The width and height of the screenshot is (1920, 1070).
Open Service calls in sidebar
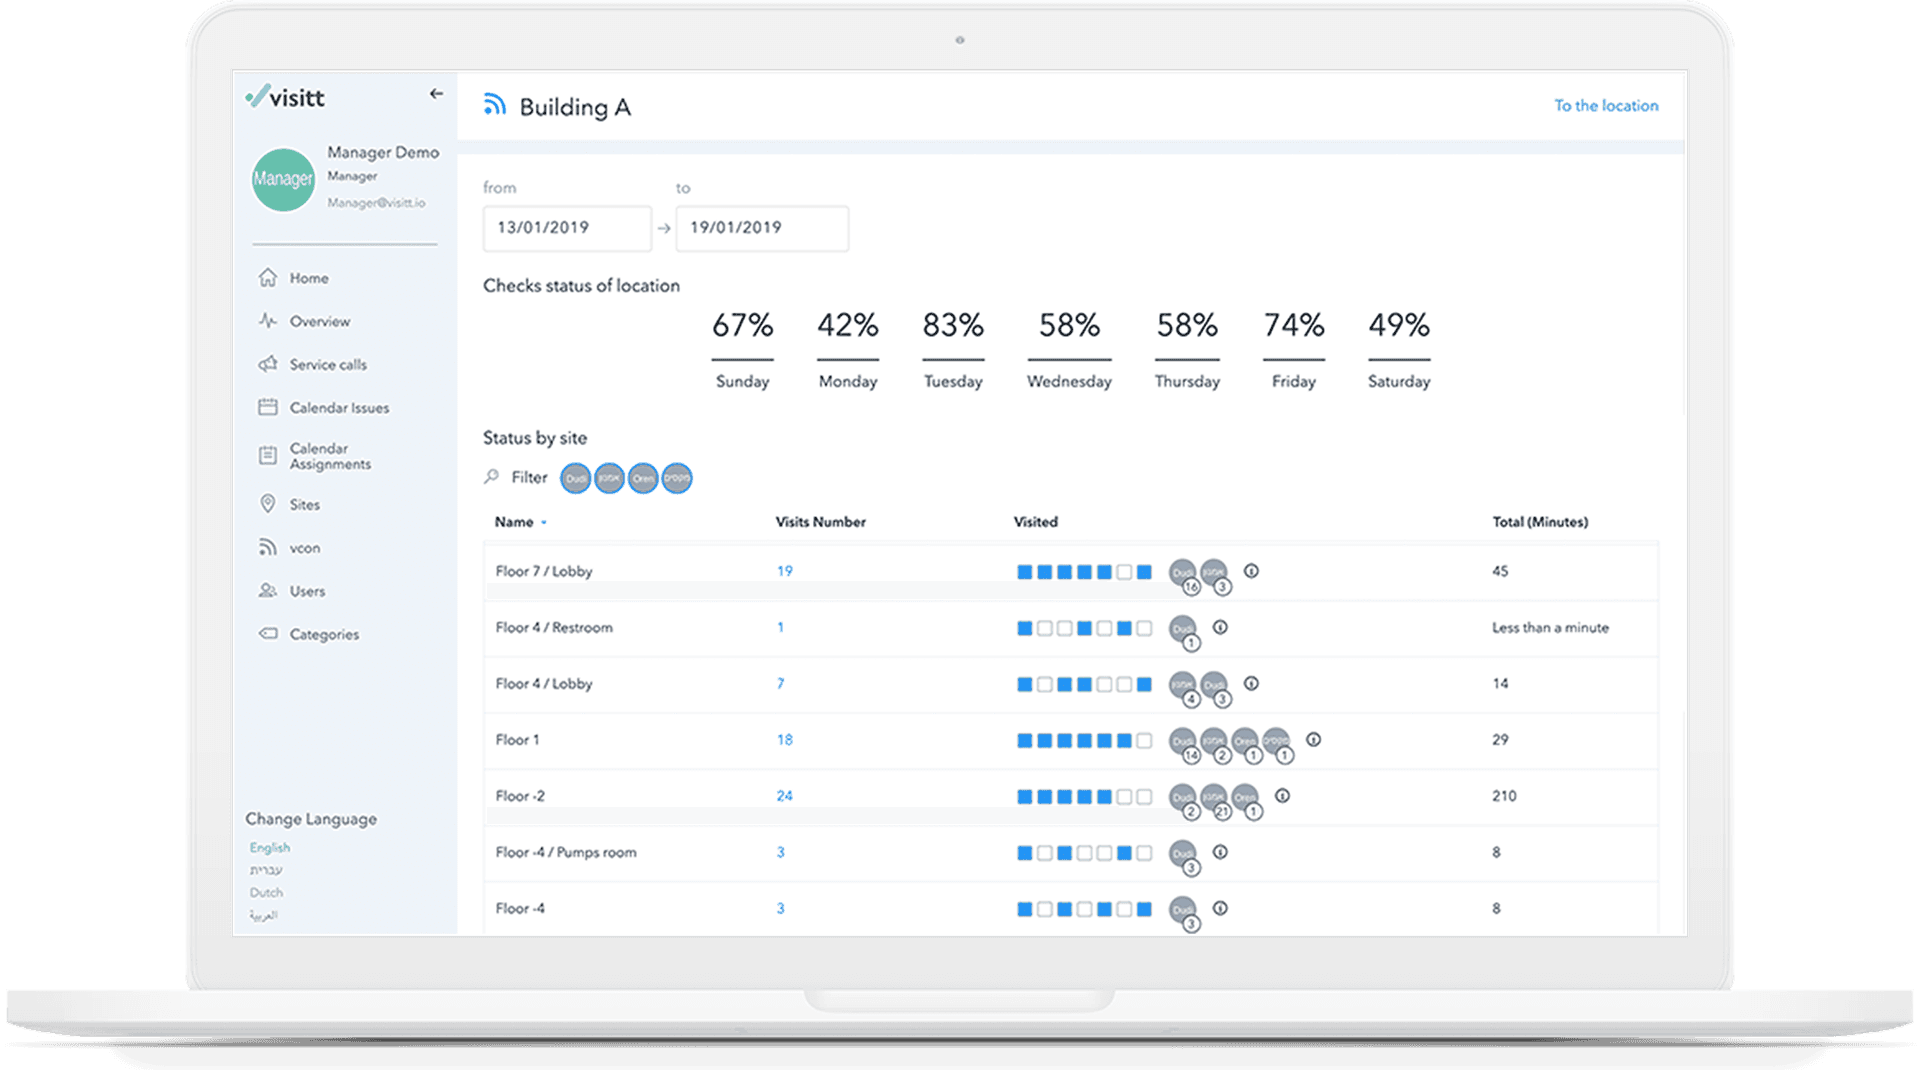click(x=312, y=364)
